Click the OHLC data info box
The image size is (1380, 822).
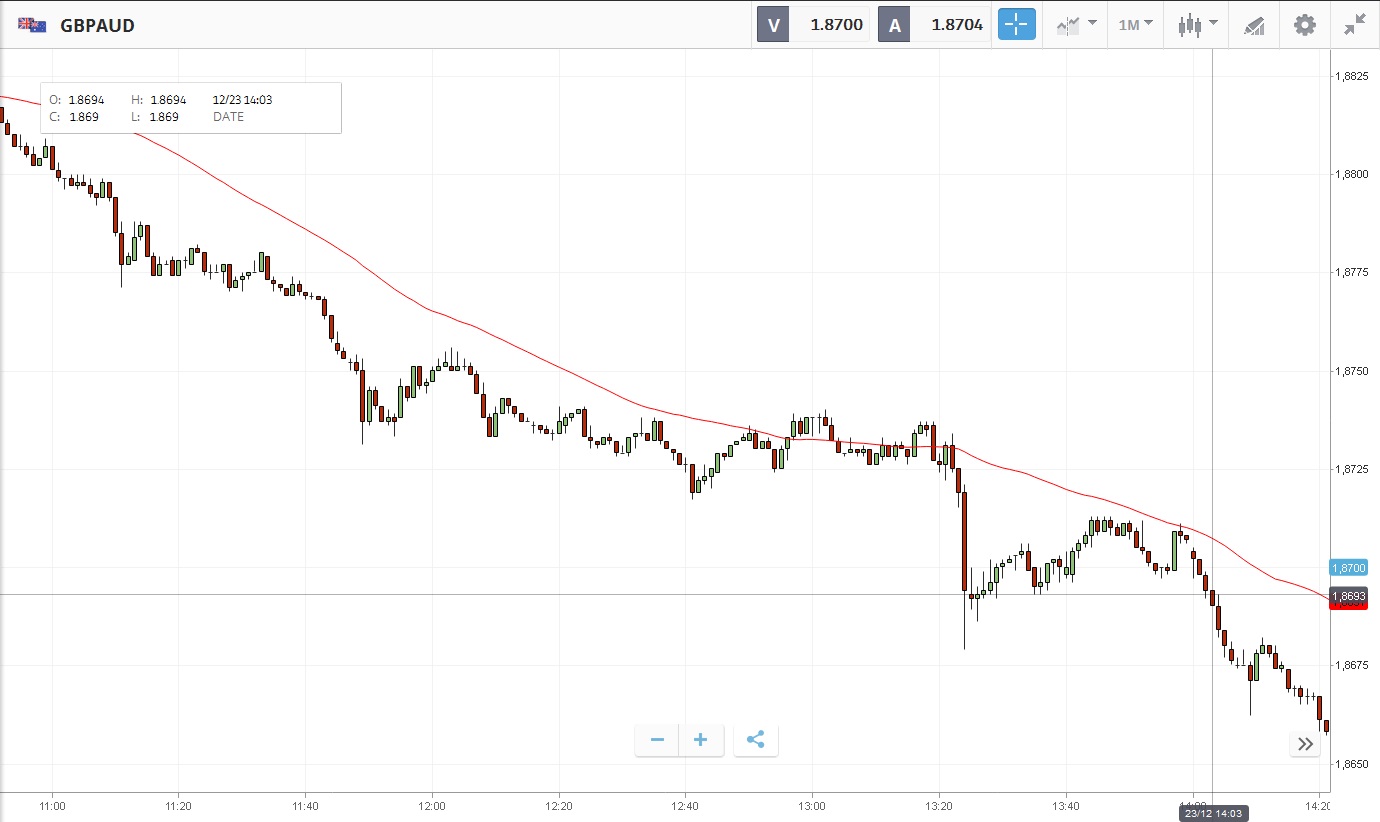(190, 108)
